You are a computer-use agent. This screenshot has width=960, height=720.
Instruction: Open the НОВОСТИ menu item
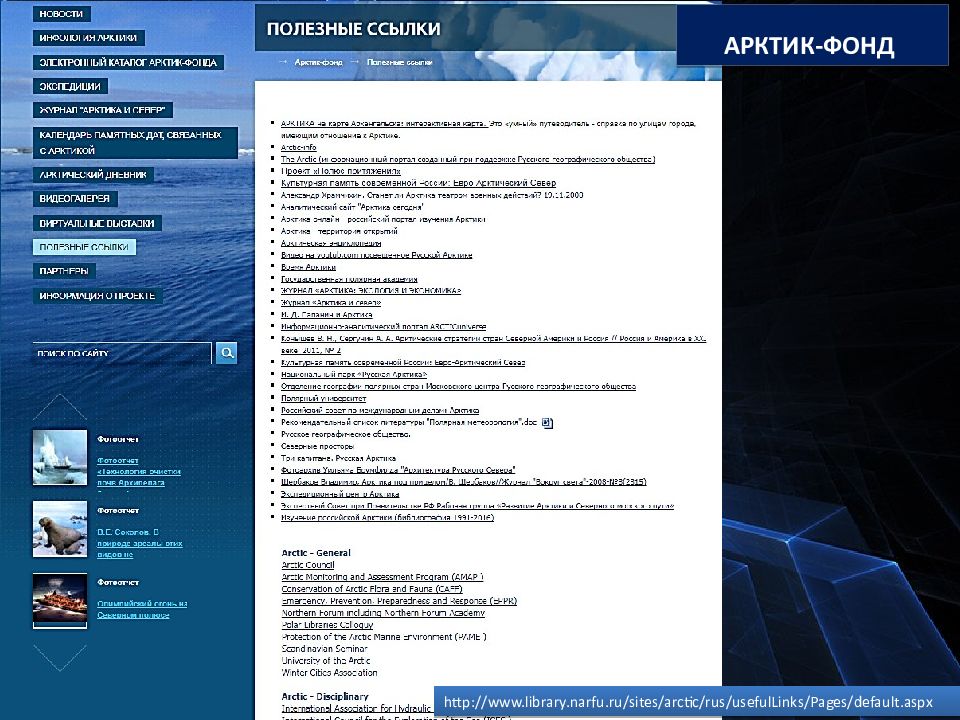(x=61, y=13)
